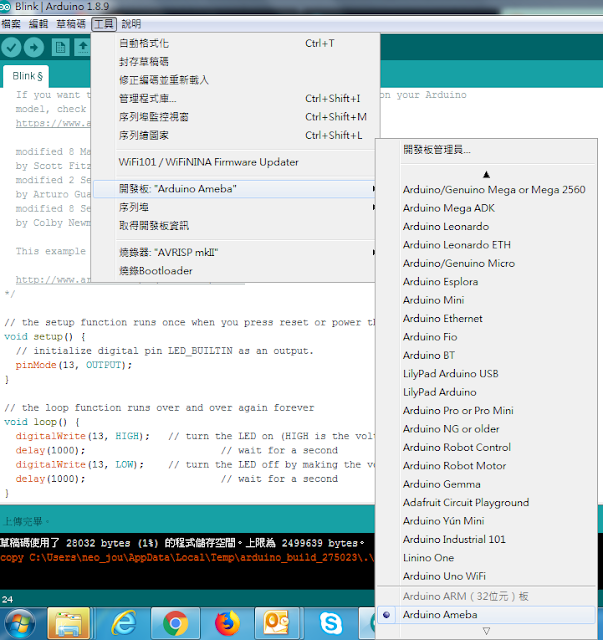Select Arduino/Genuino Mega or Mega 2560 board
The width and height of the screenshot is (603, 640).
tap(486, 190)
